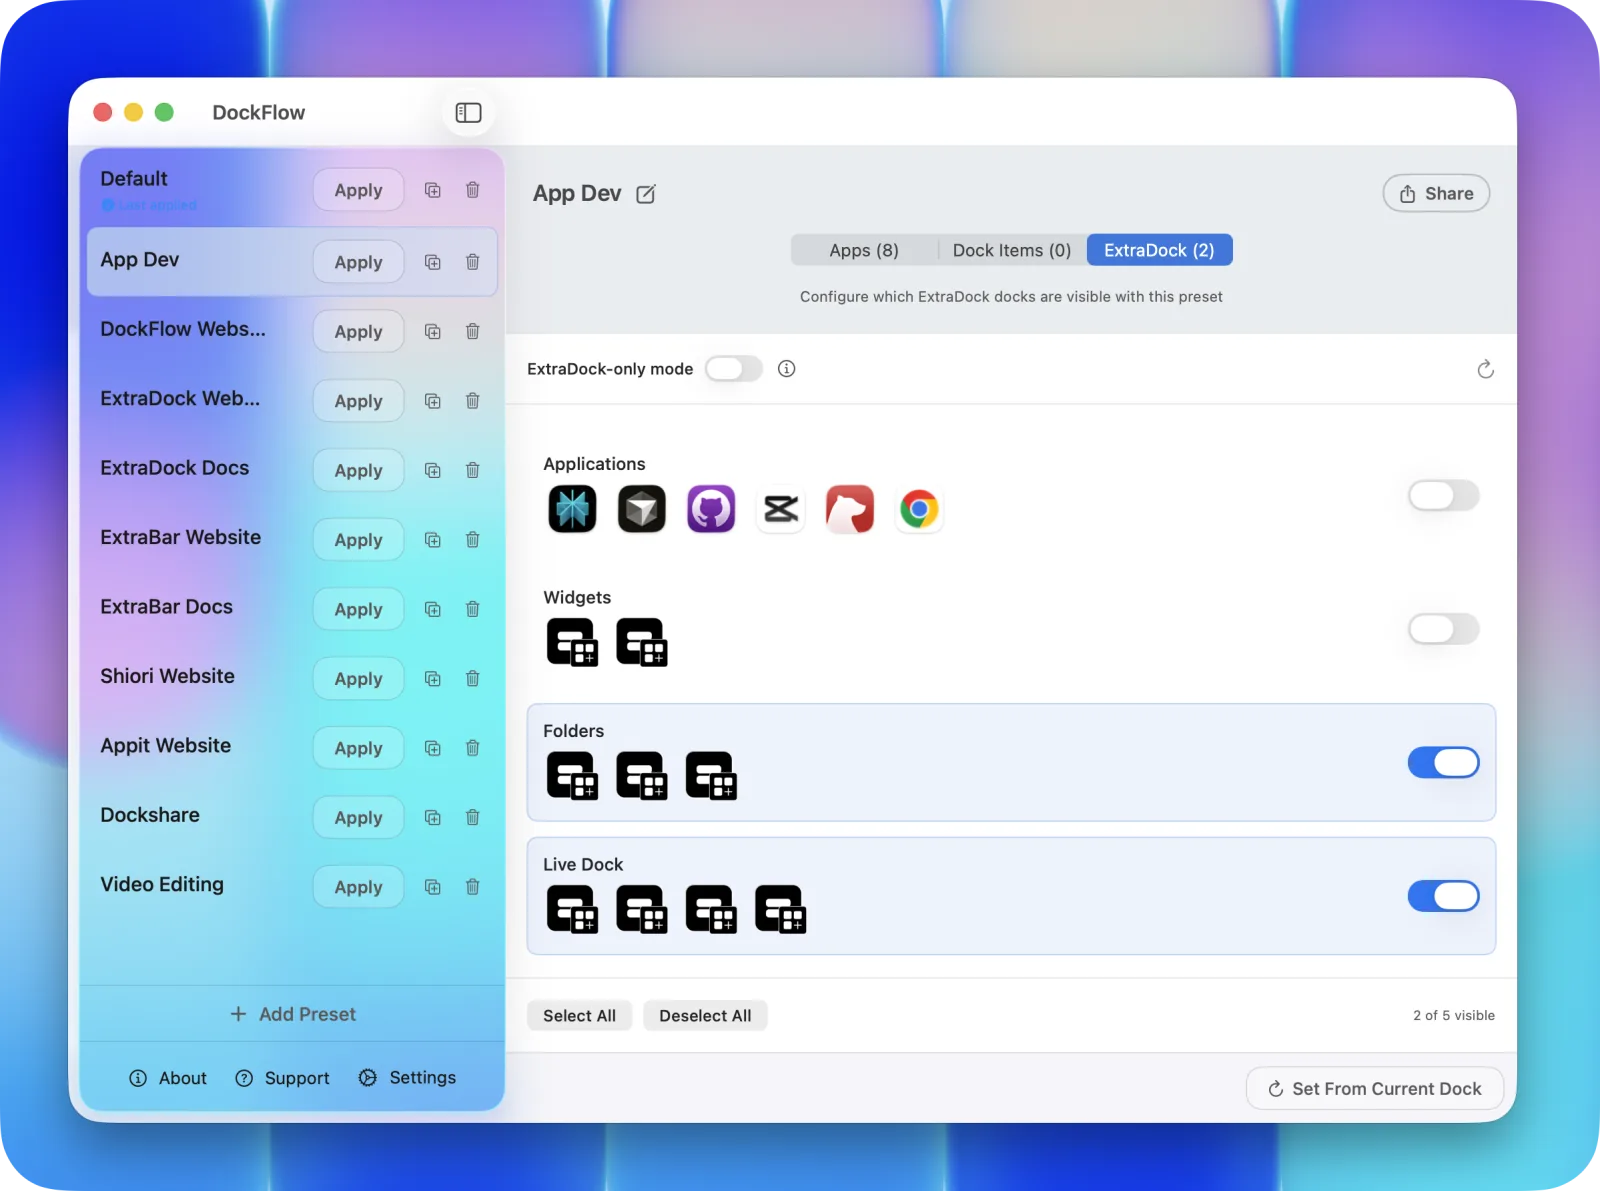This screenshot has height=1191, width=1600.
Task: Apply the ExtraBar Website preset
Action: coord(358,540)
